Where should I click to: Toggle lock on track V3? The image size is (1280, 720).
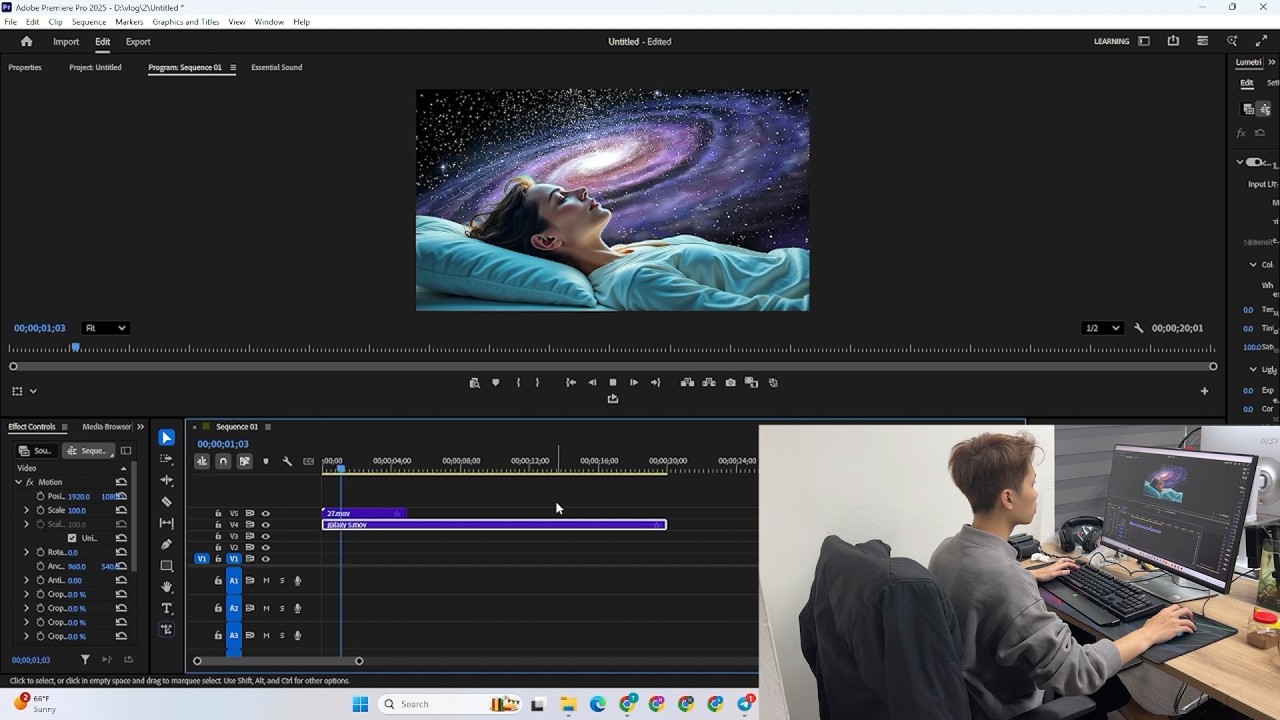218,536
